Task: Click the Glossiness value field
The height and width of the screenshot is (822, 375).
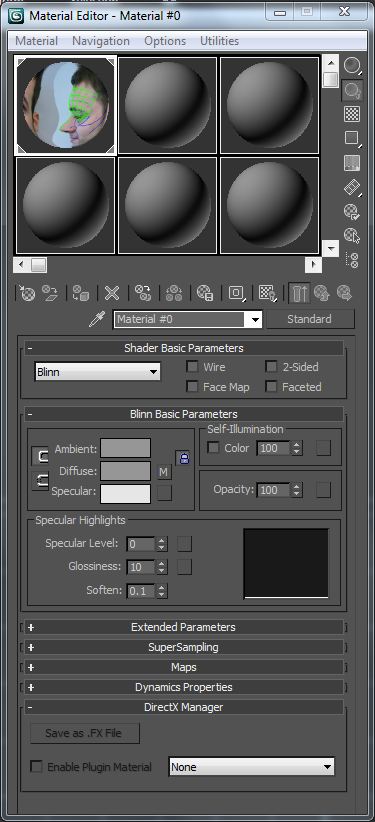Action: pos(141,567)
